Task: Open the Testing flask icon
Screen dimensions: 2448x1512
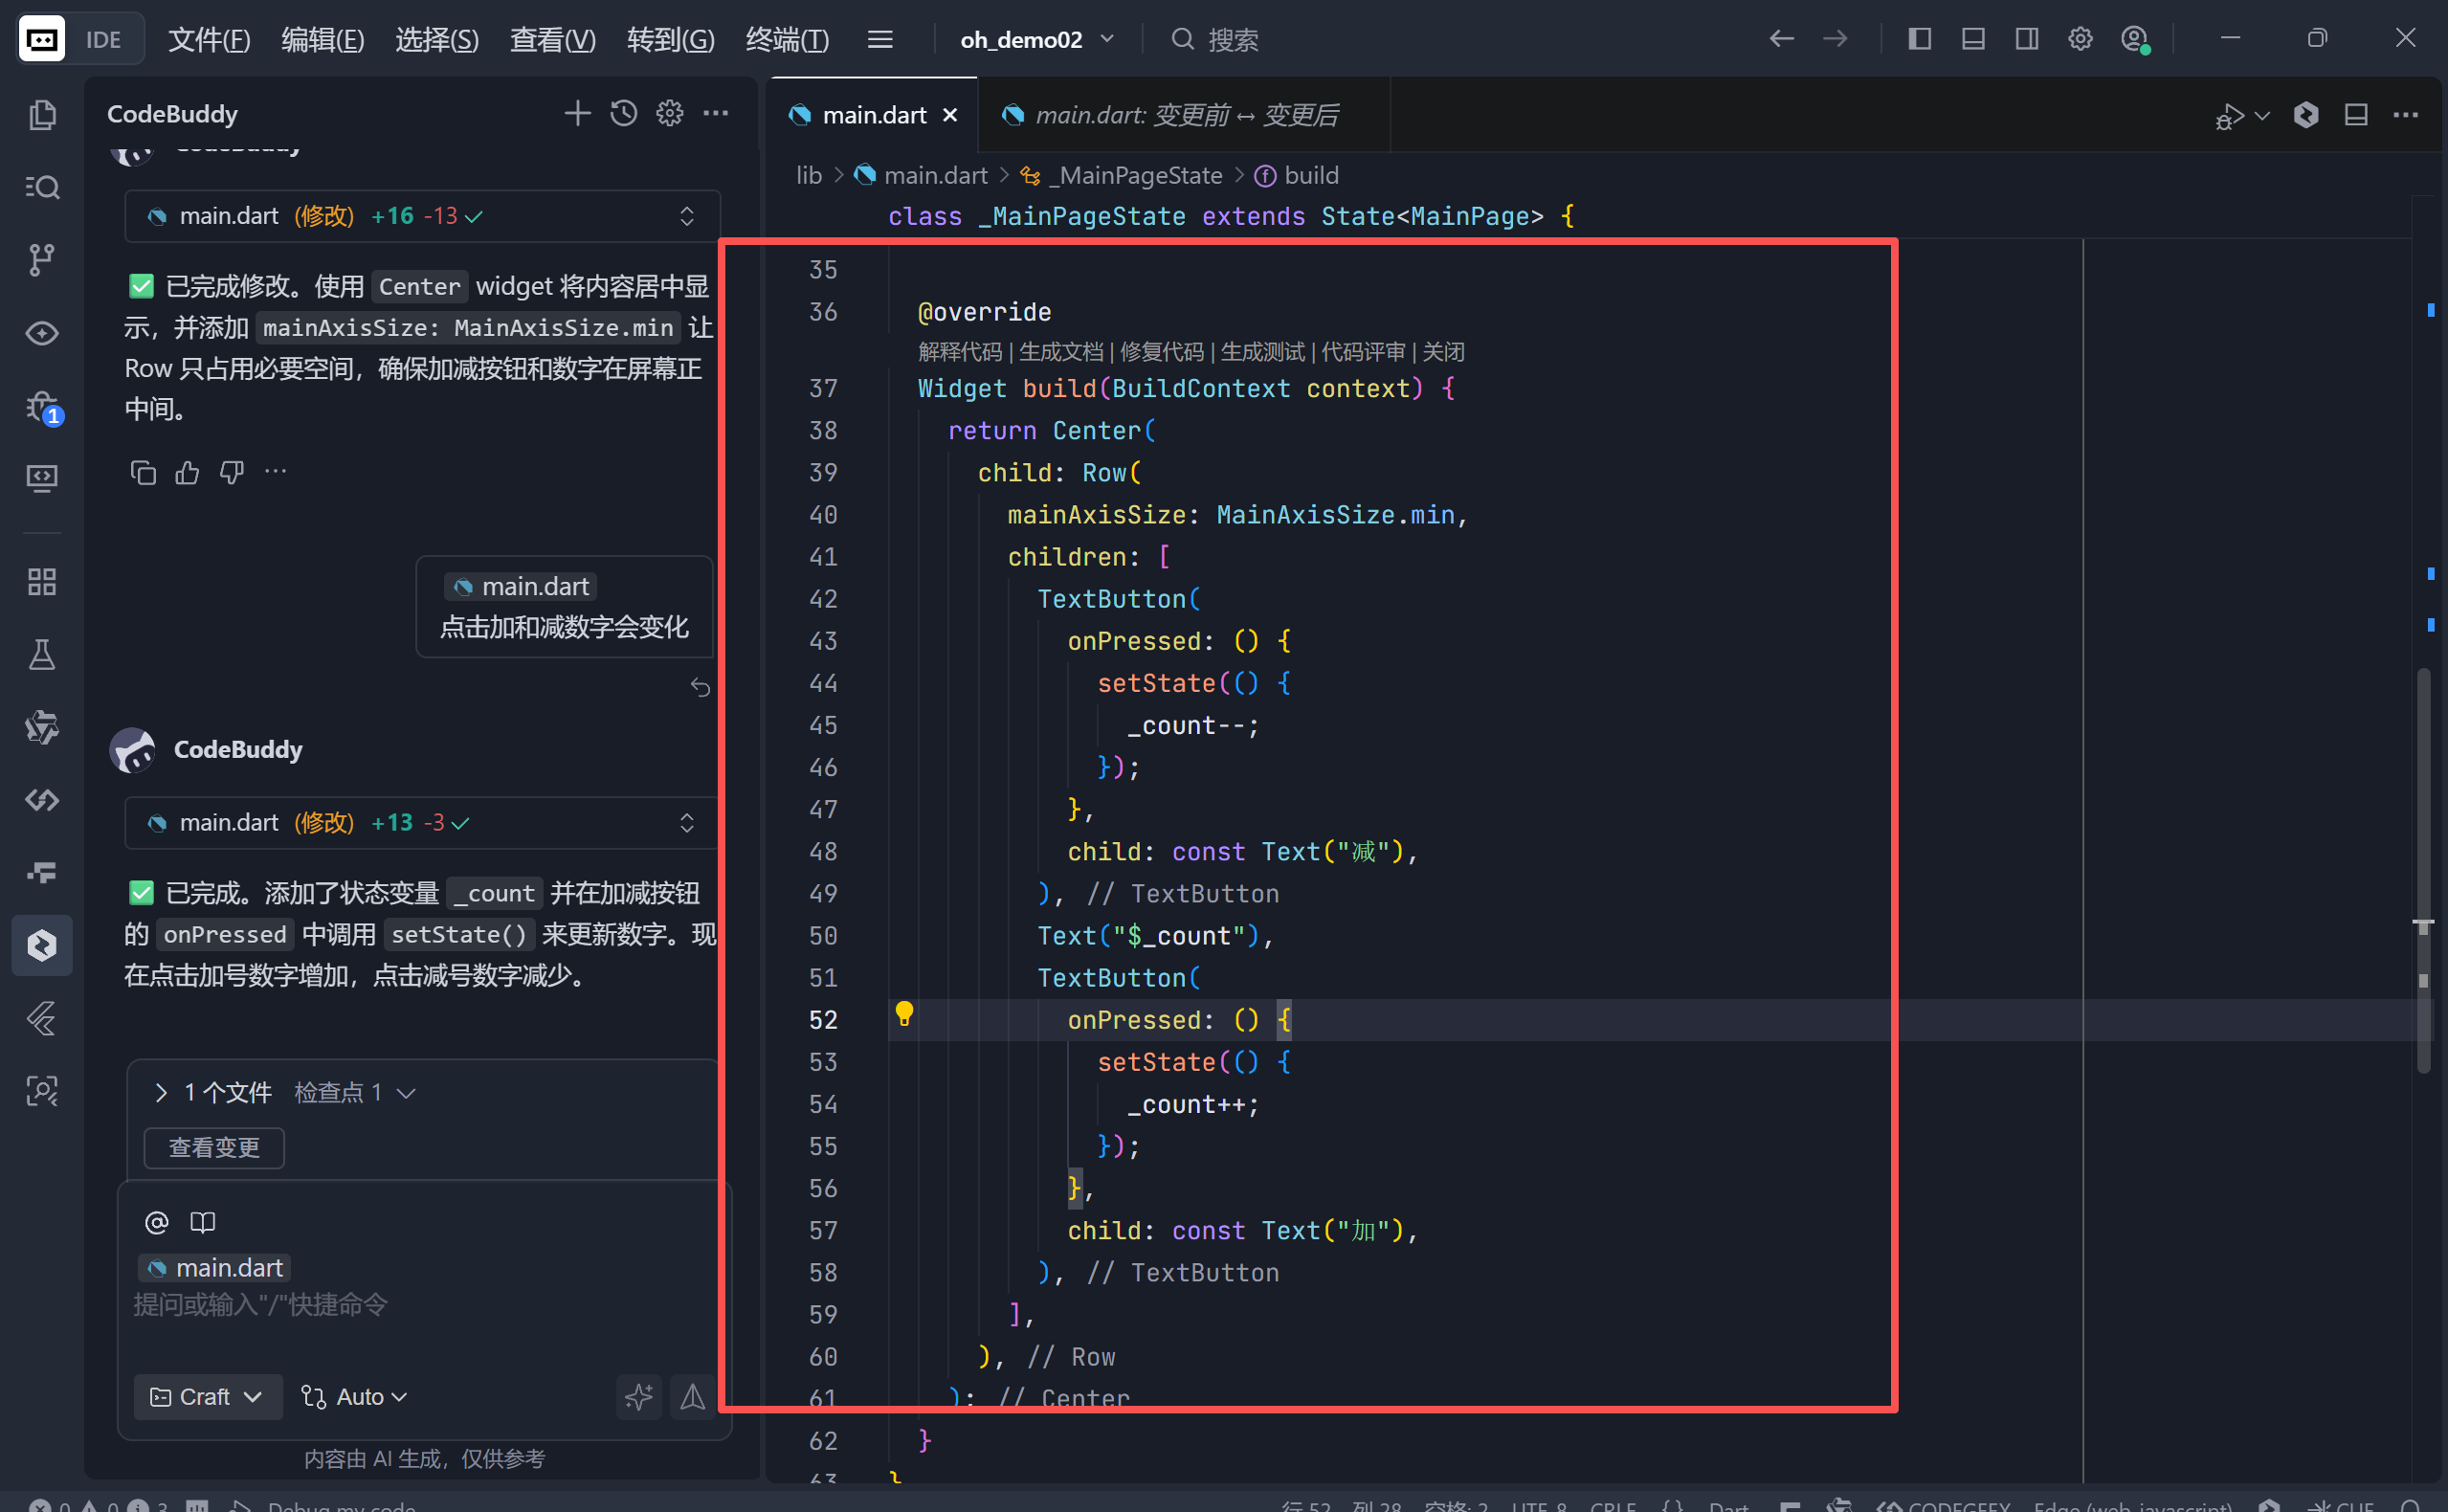Action: click(x=42, y=655)
